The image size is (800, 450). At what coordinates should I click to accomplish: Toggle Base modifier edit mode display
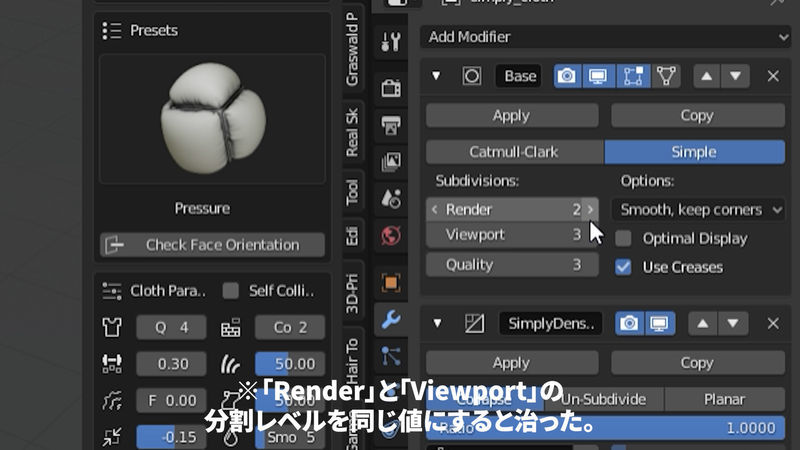pyautogui.click(x=633, y=77)
